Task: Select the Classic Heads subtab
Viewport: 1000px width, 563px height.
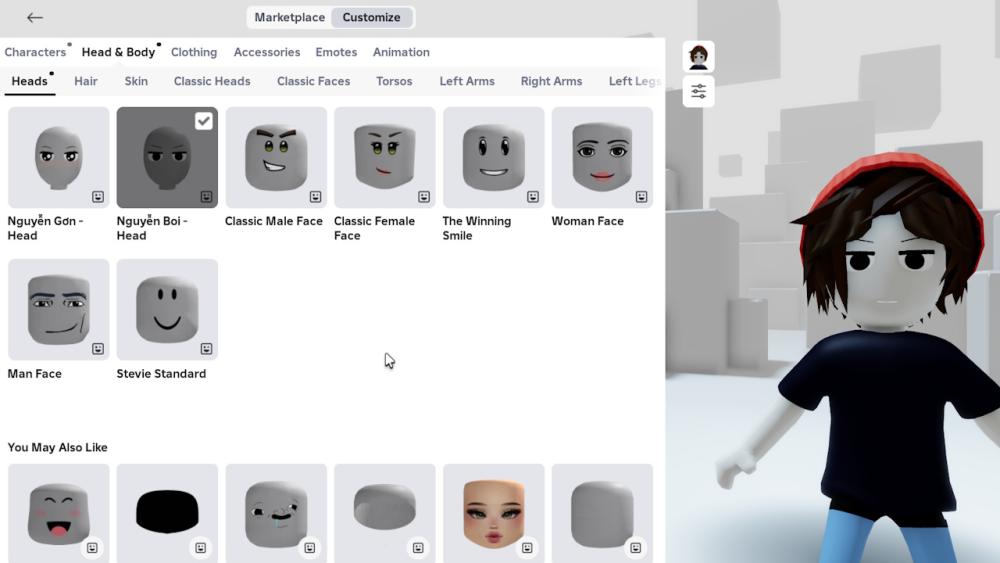Action: 212,82
